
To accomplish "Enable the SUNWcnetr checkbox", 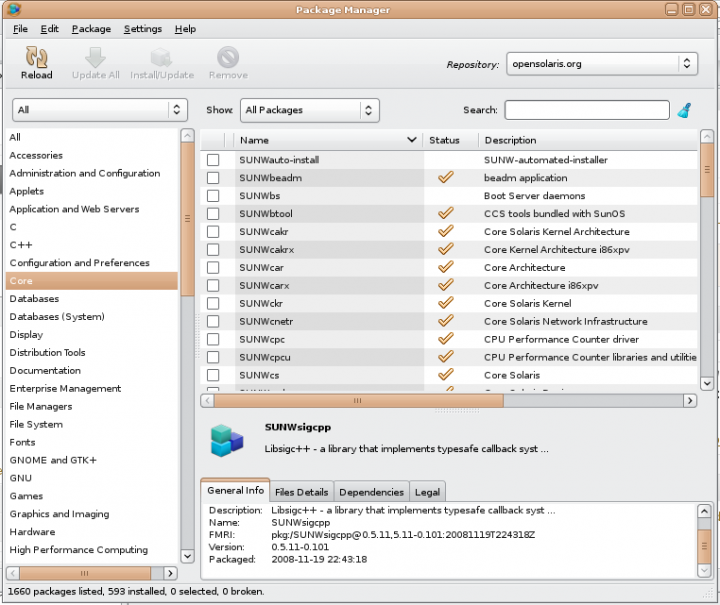I will coord(213,321).
